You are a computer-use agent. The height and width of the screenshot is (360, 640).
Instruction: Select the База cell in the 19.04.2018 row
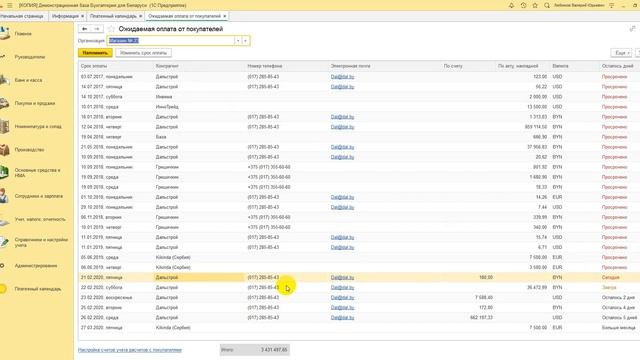tap(199, 137)
